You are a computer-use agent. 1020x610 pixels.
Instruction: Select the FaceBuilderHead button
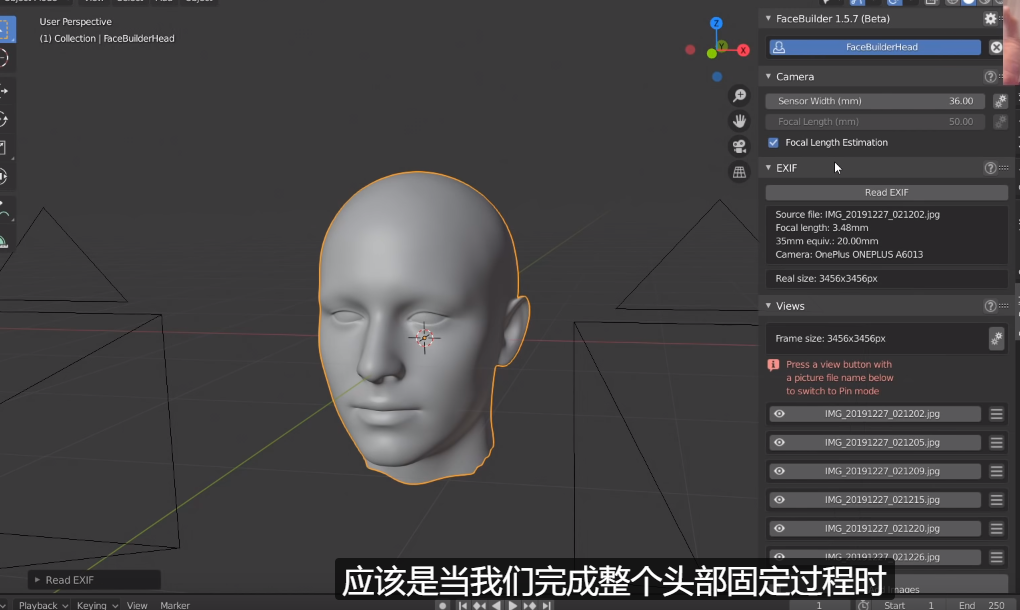pos(875,47)
